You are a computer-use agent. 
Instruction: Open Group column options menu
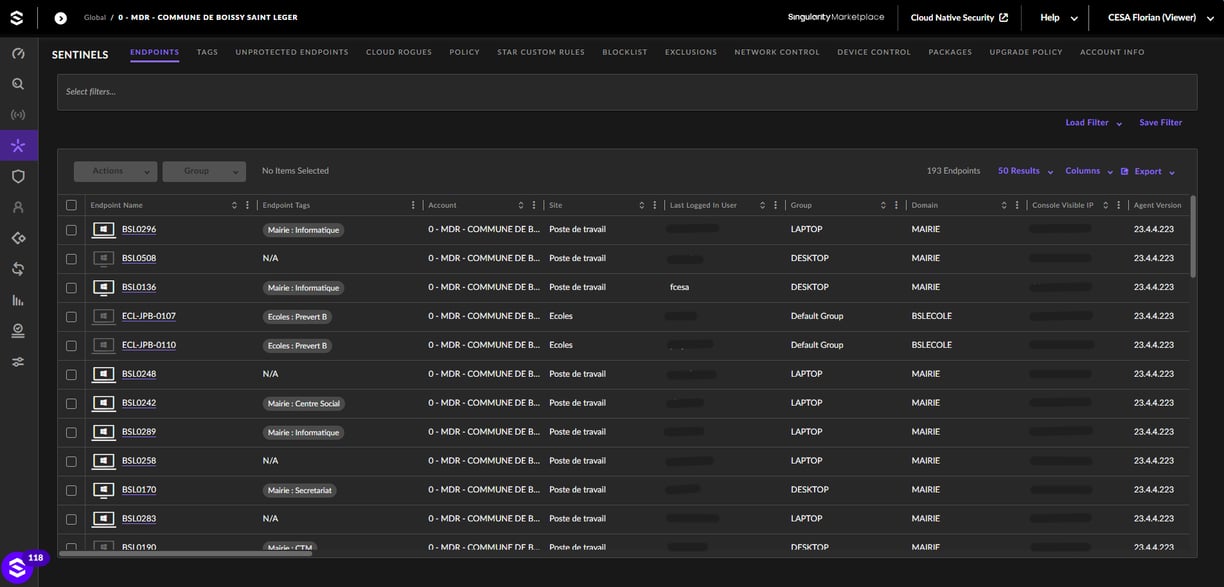[x=897, y=205]
